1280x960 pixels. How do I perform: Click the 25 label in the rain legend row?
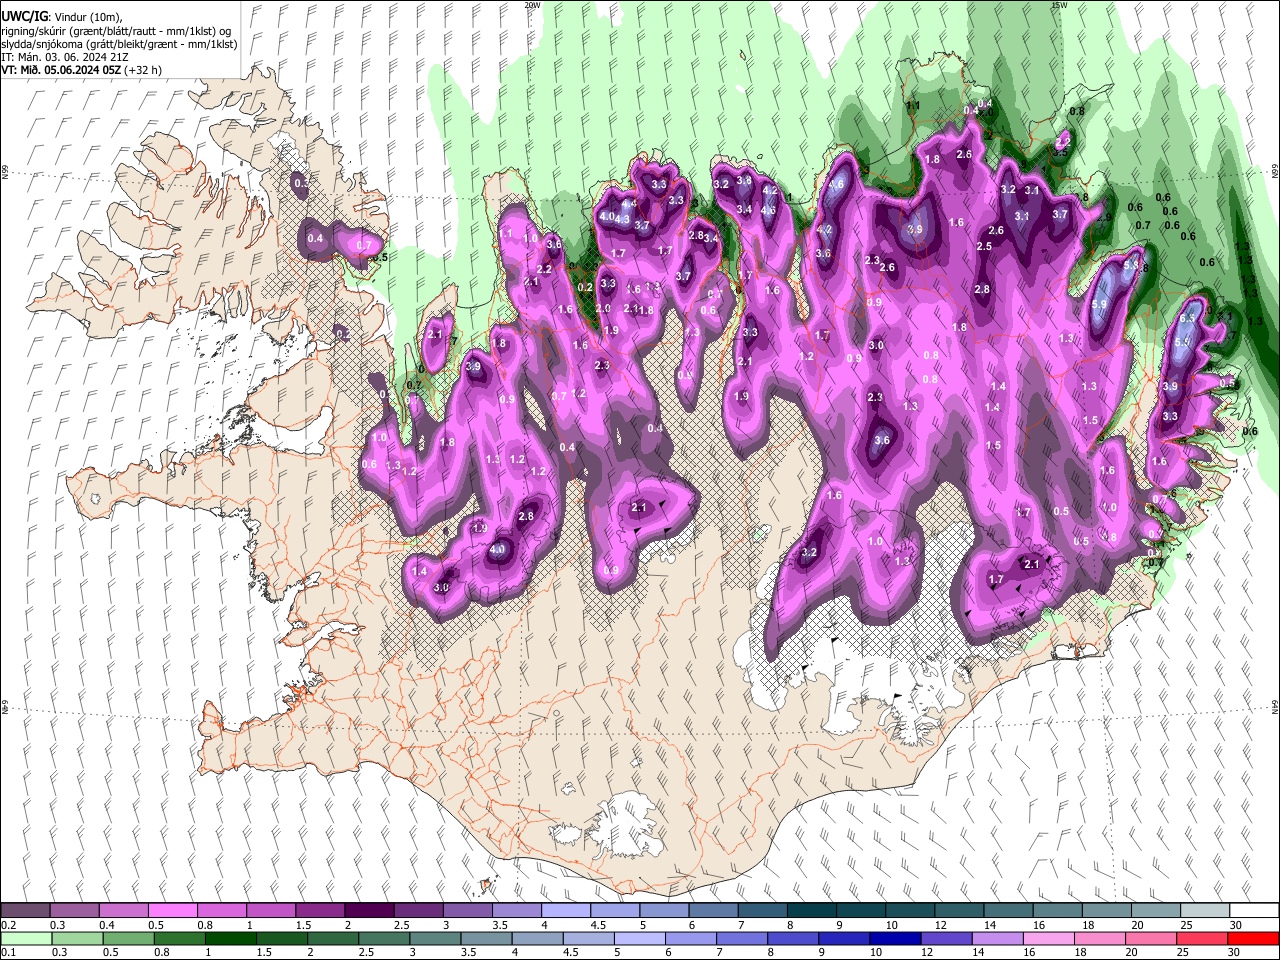pyautogui.click(x=1185, y=953)
